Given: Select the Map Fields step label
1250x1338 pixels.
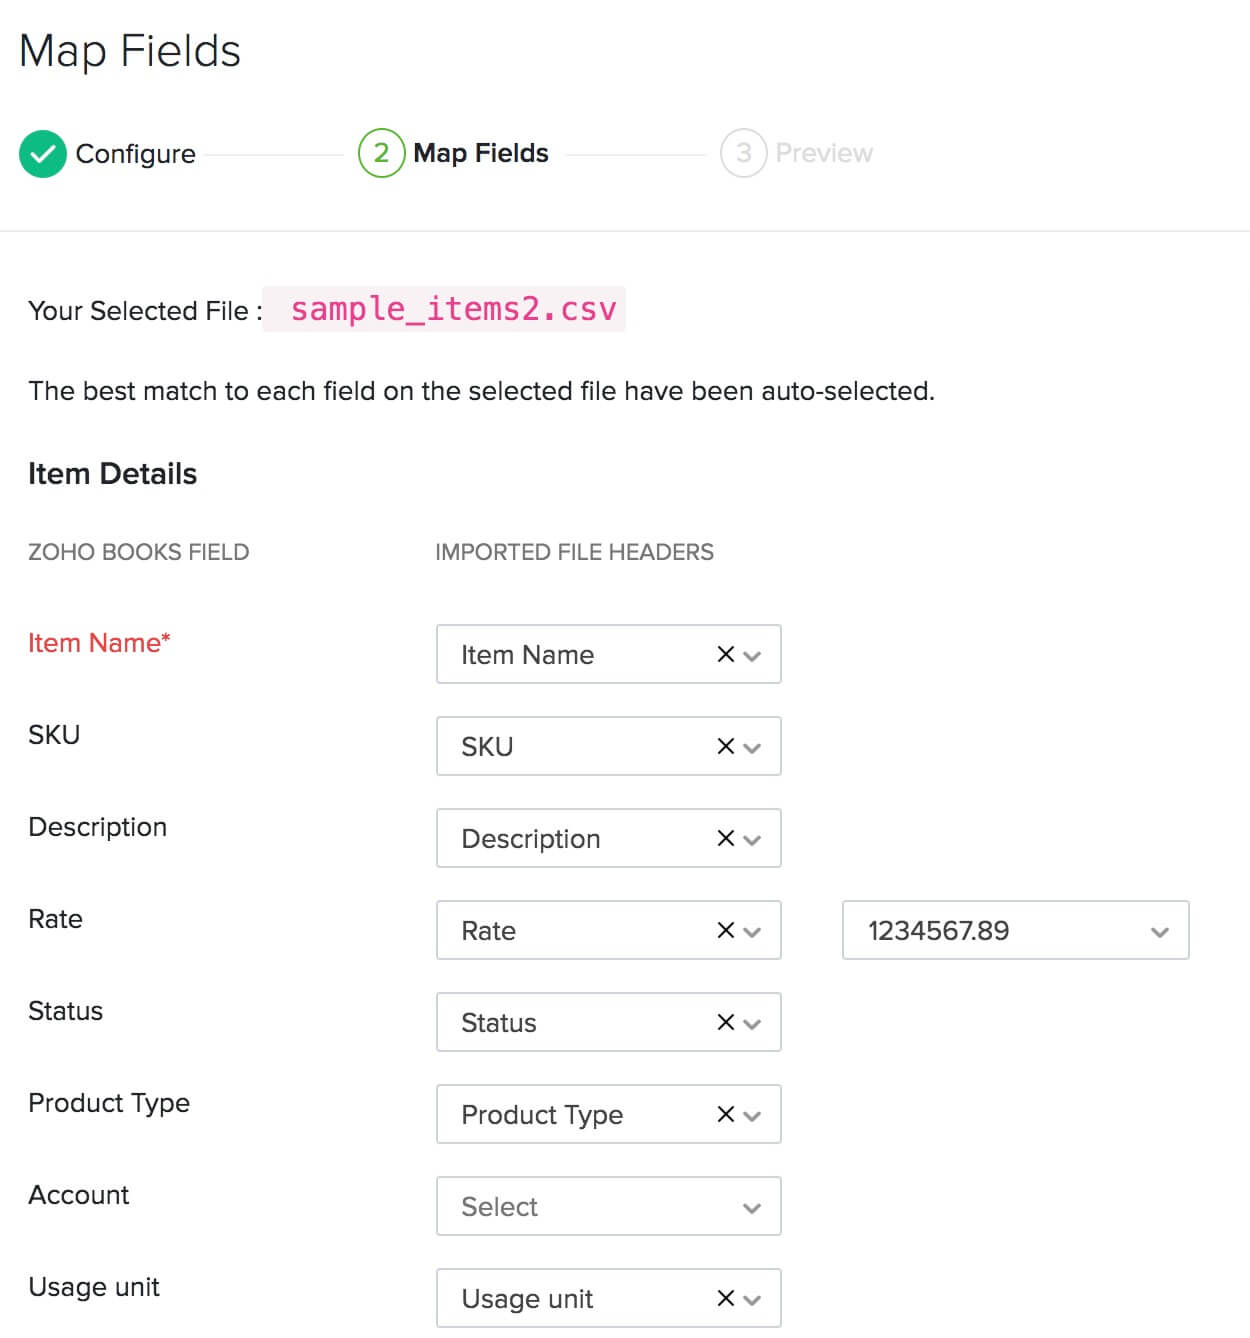Looking at the screenshot, I should pos(481,153).
